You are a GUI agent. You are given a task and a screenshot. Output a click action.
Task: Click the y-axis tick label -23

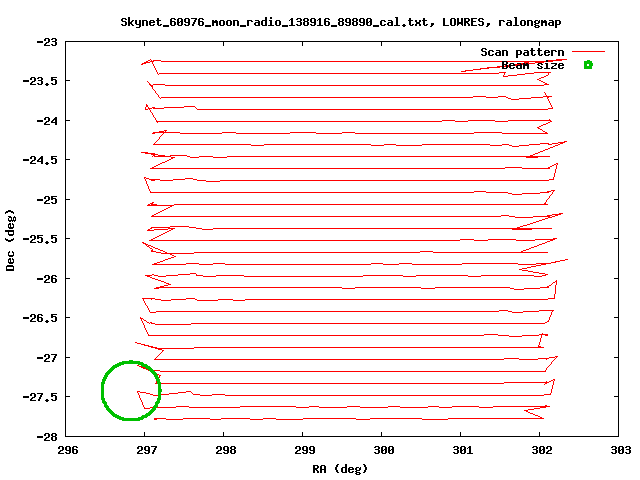coord(47,42)
